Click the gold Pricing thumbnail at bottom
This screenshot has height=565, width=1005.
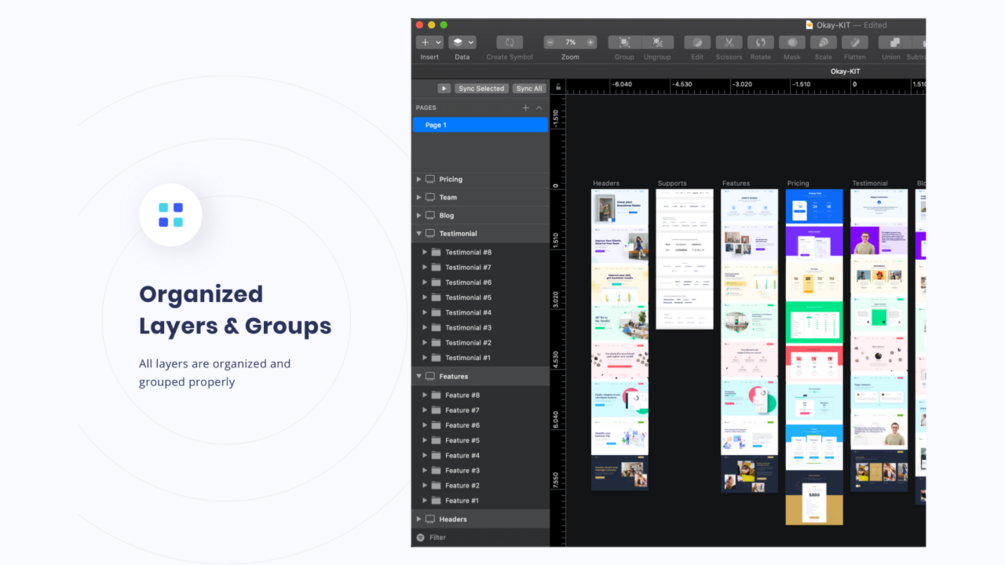tap(814, 498)
